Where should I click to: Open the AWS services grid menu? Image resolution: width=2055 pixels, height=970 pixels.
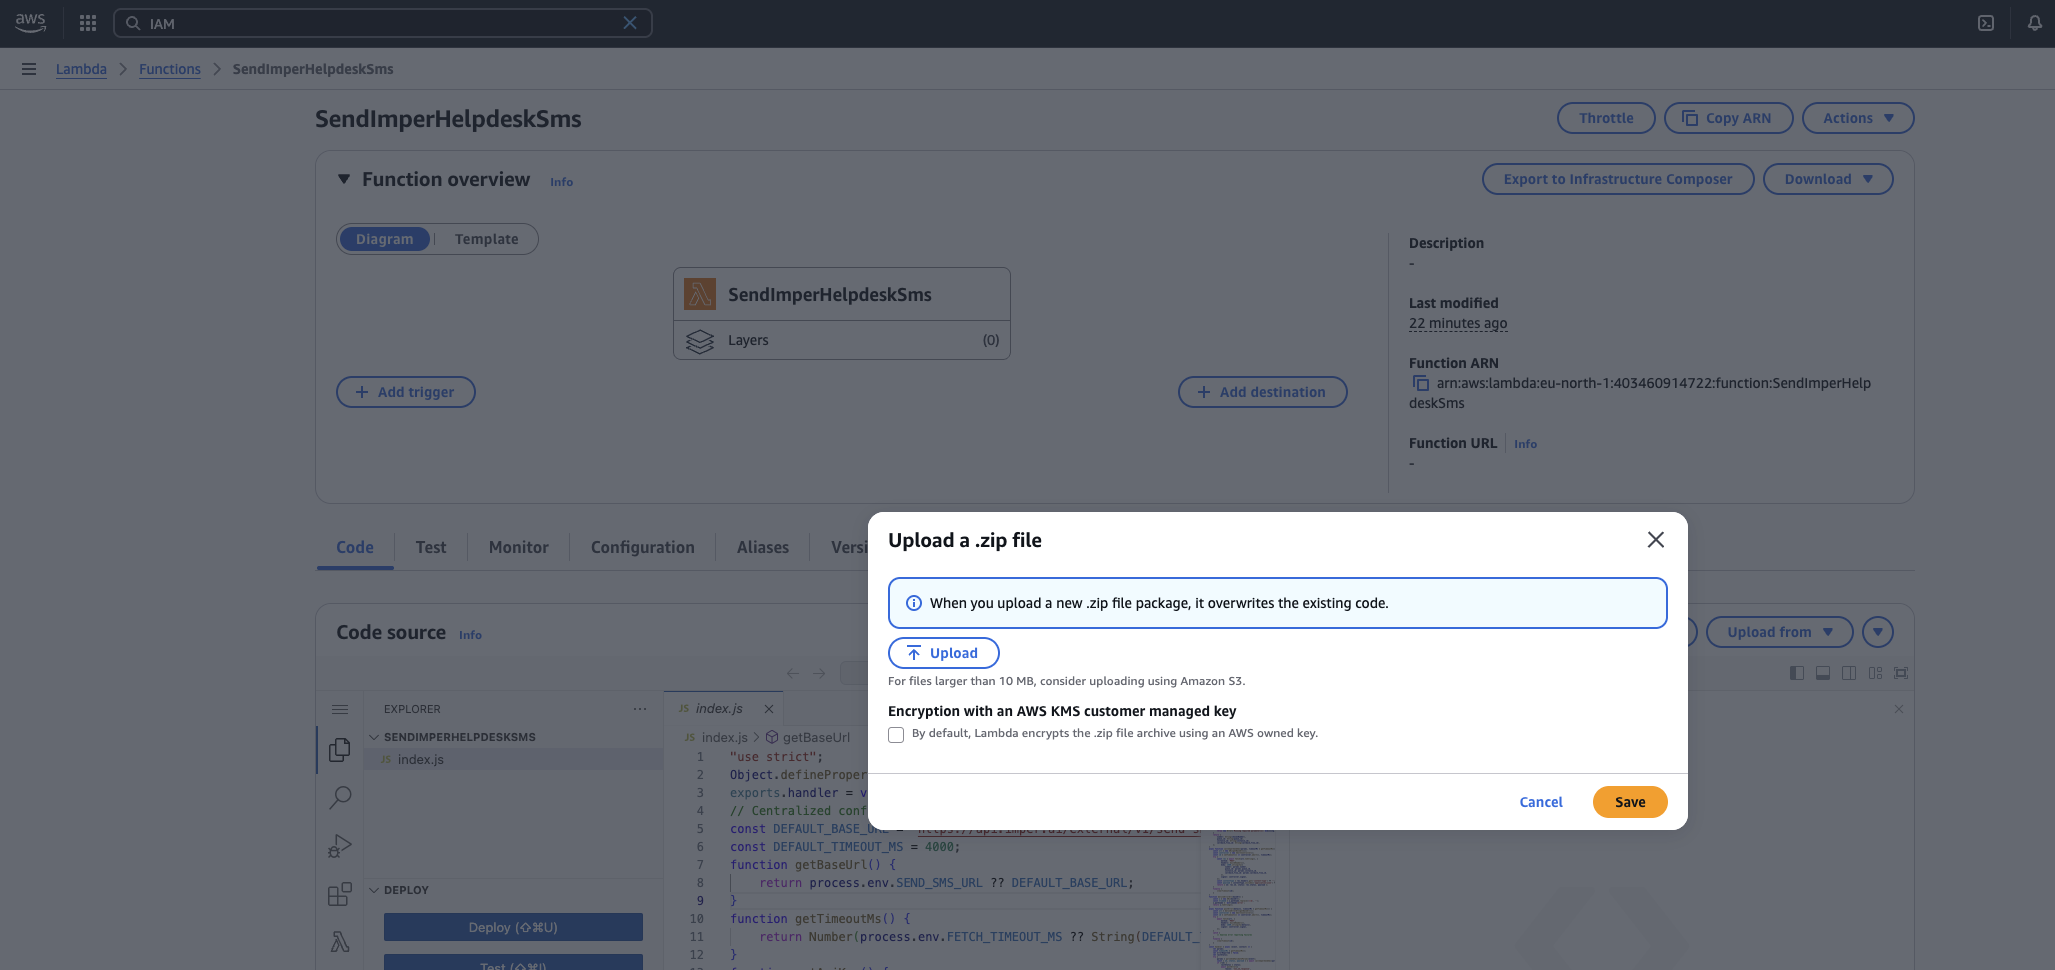coord(88,23)
